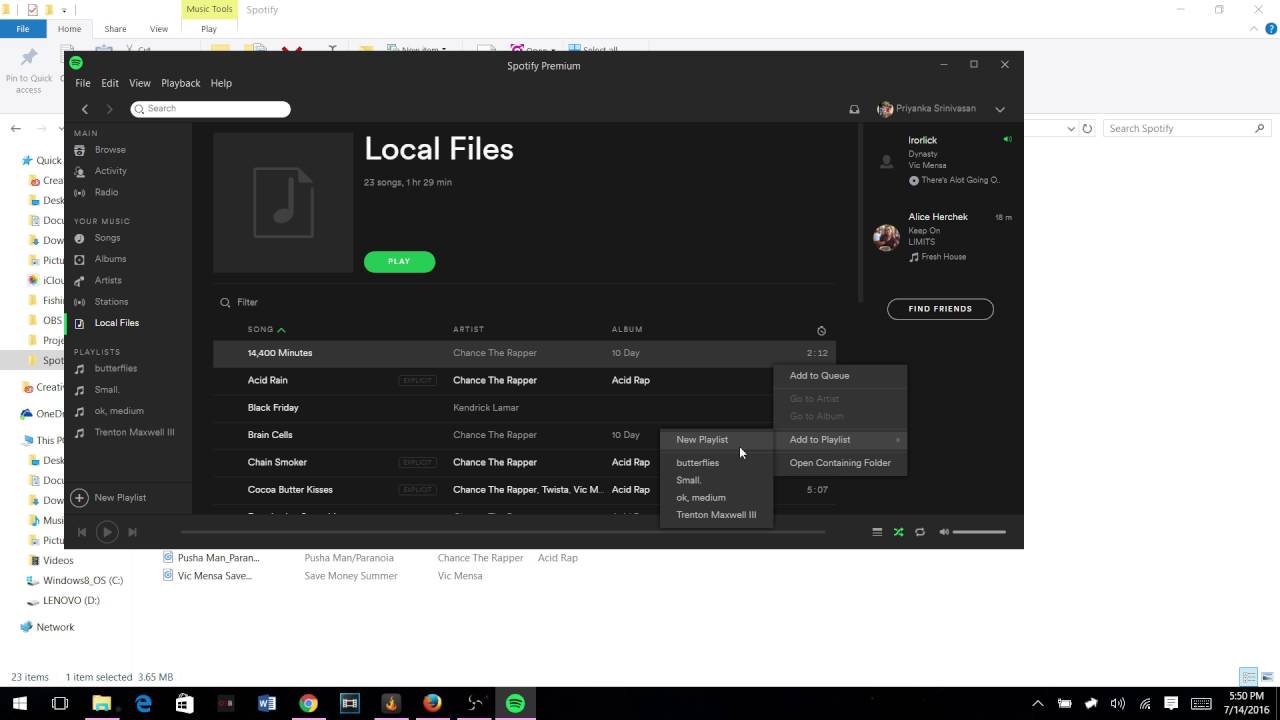Click the next track button

pyautogui.click(x=132, y=532)
